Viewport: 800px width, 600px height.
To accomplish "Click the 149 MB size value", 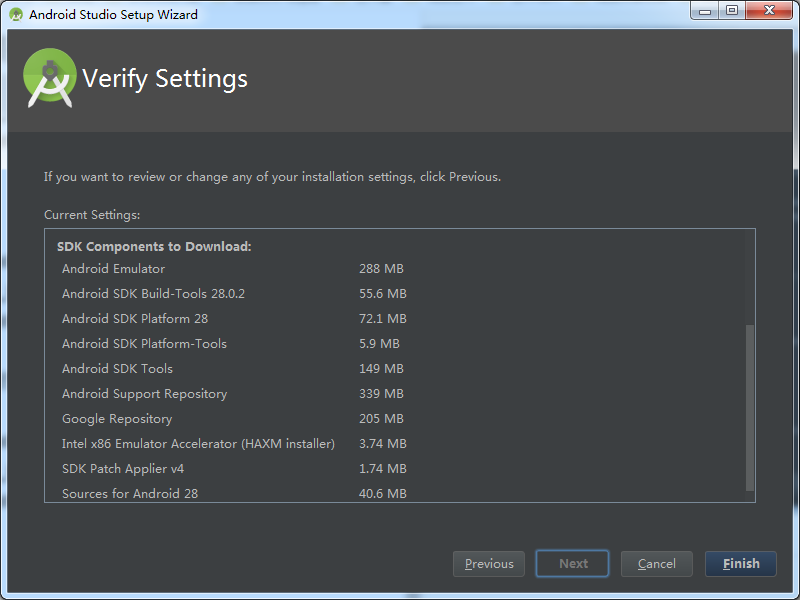I will coord(381,369).
